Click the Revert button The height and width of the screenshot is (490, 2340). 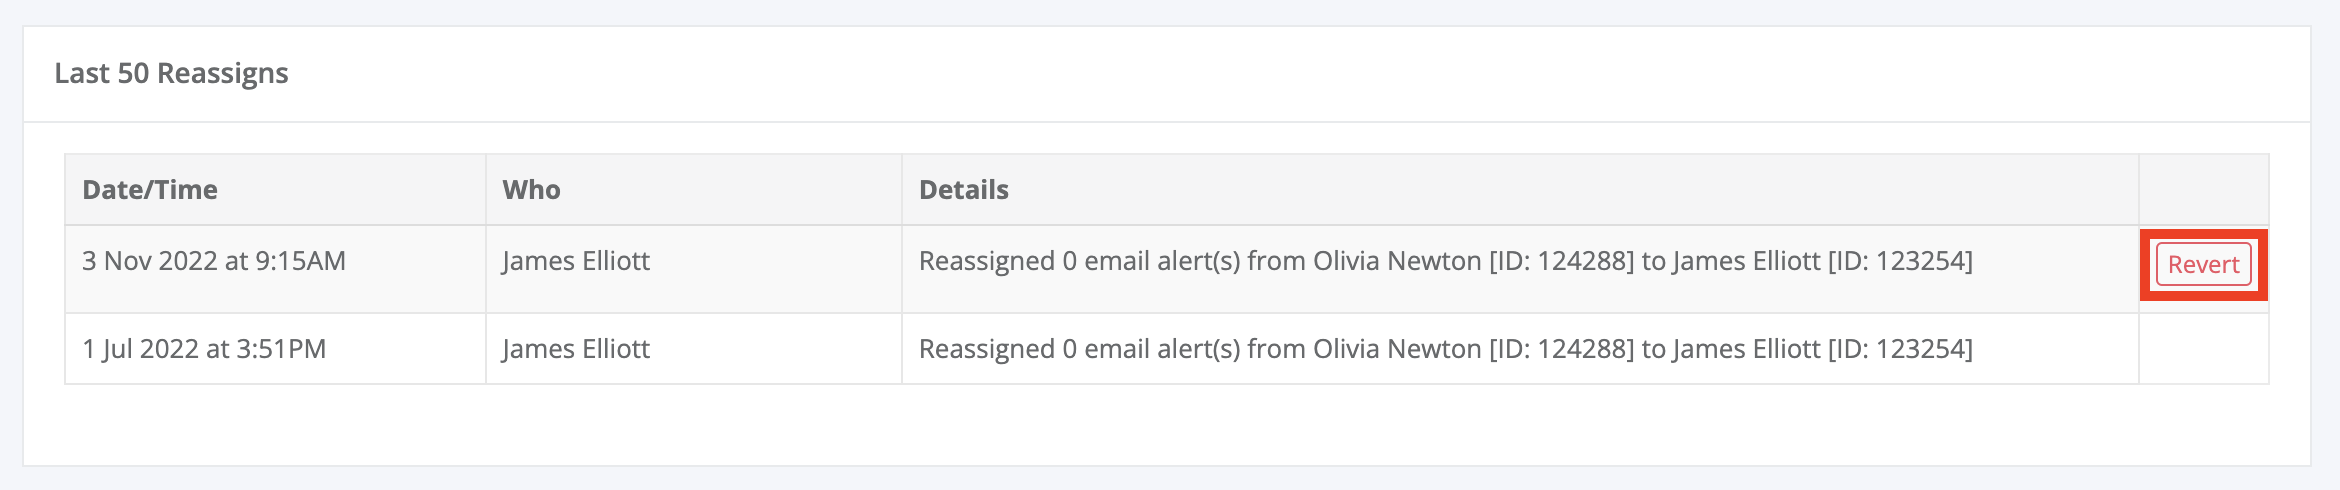click(x=2203, y=265)
